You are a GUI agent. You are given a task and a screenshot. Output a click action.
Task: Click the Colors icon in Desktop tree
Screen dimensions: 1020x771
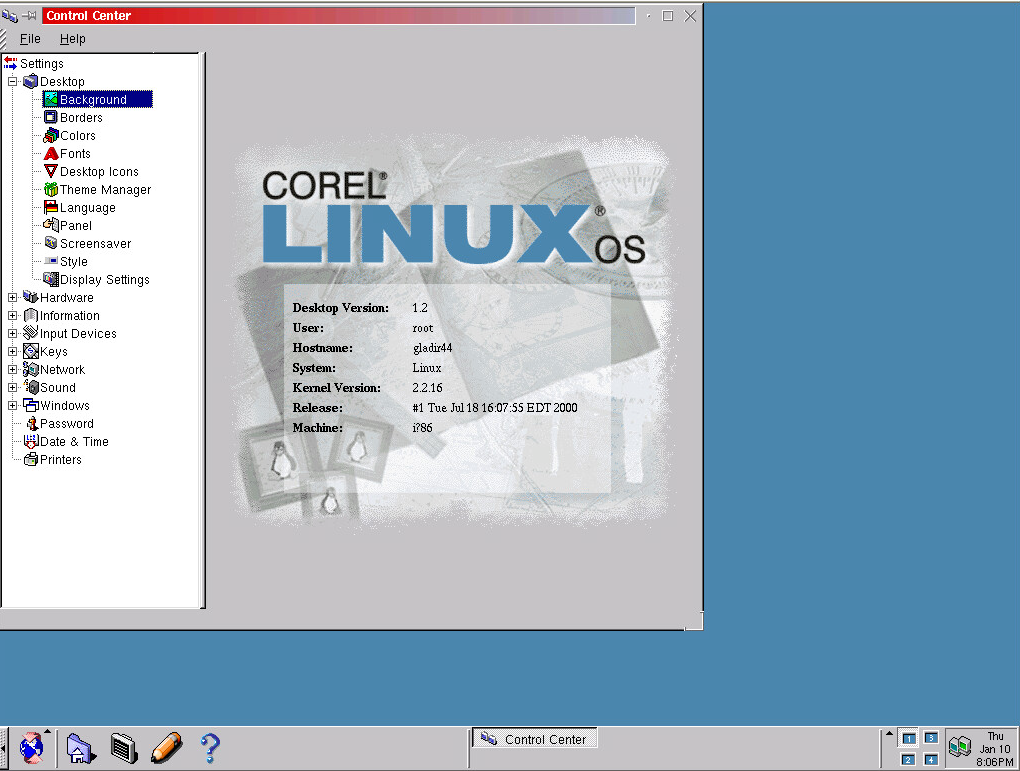[x=51, y=136]
